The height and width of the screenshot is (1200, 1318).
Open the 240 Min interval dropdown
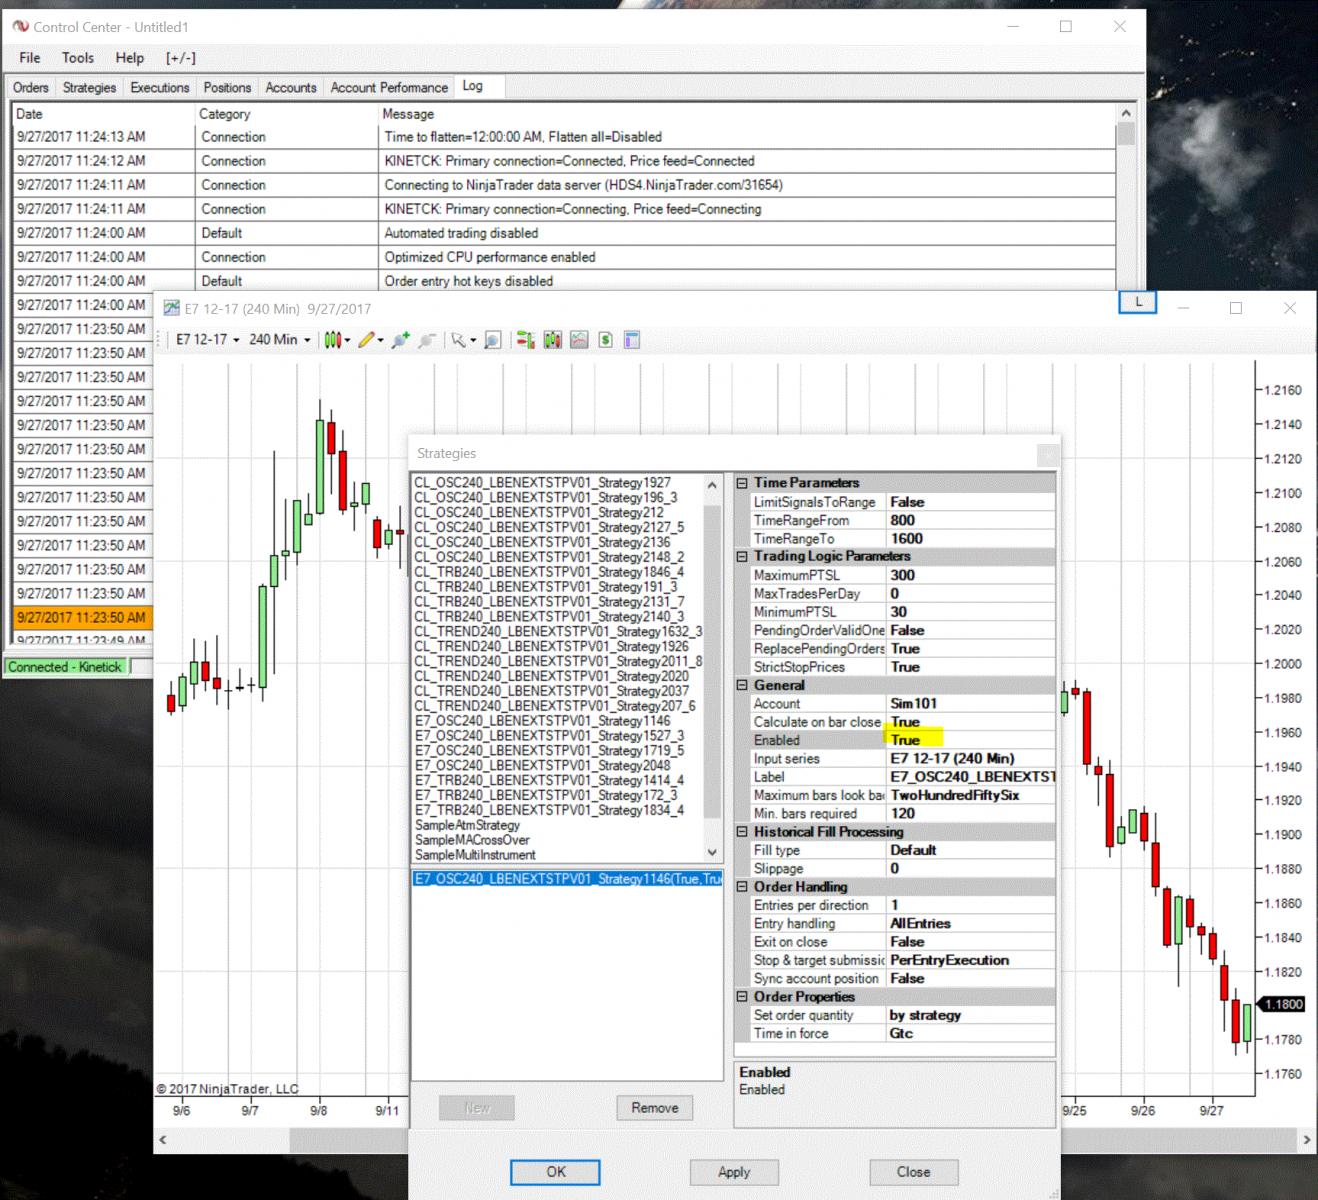pos(279,340)
